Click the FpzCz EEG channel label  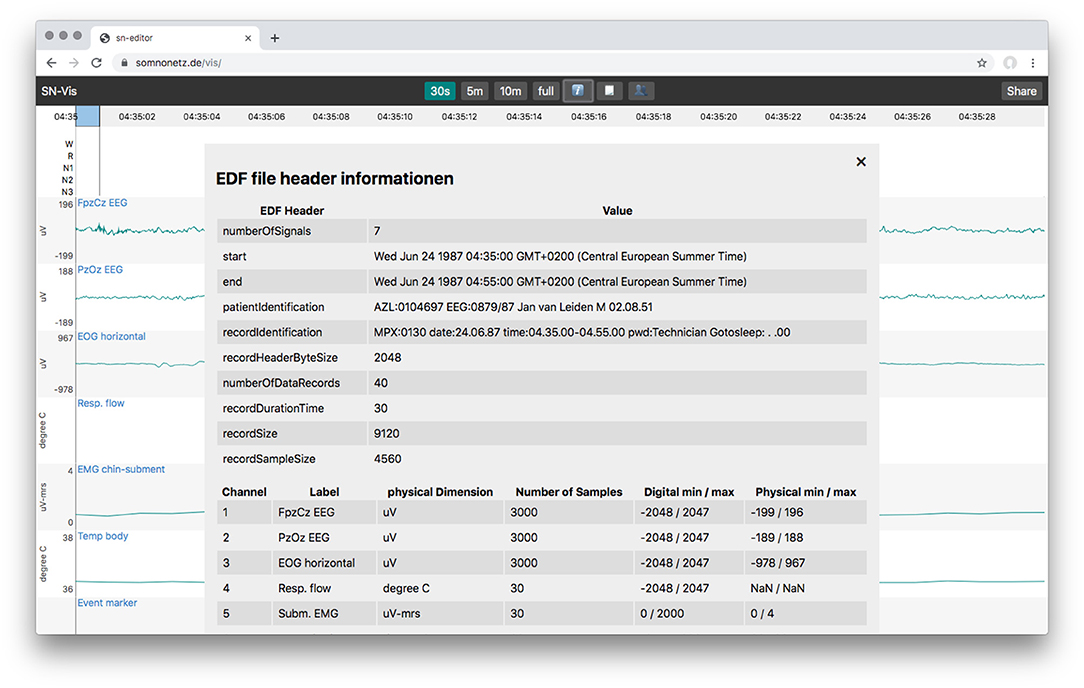tap(102, 203)
